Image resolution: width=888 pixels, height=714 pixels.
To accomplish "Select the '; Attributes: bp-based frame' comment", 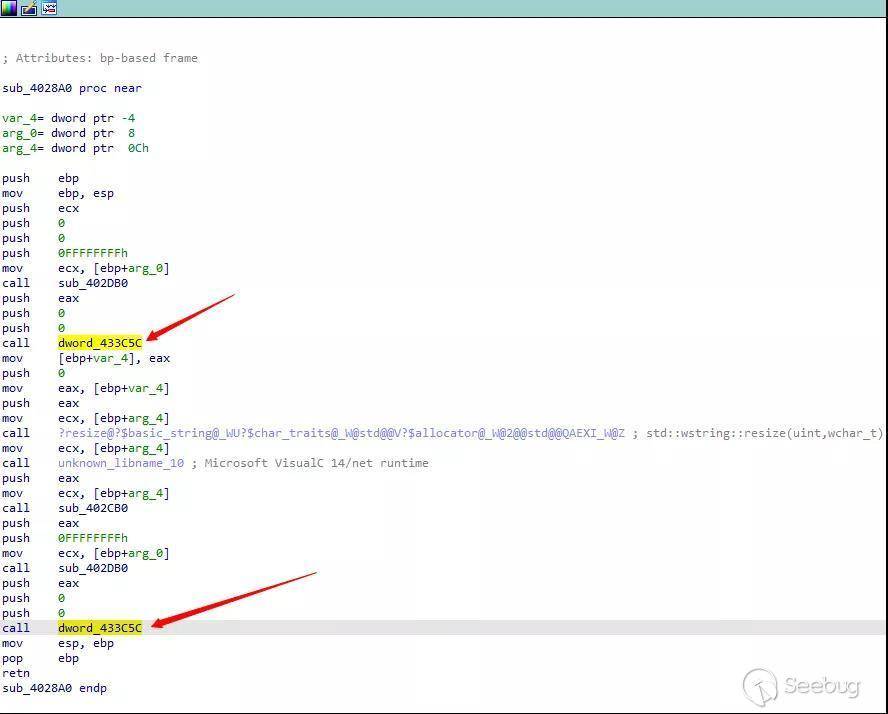I will (x=100, y=58).
